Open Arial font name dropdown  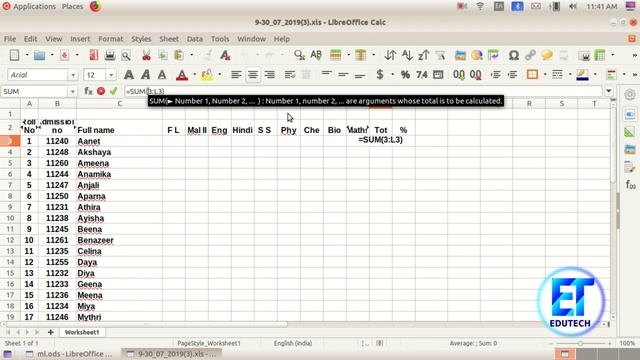(73, 75)
